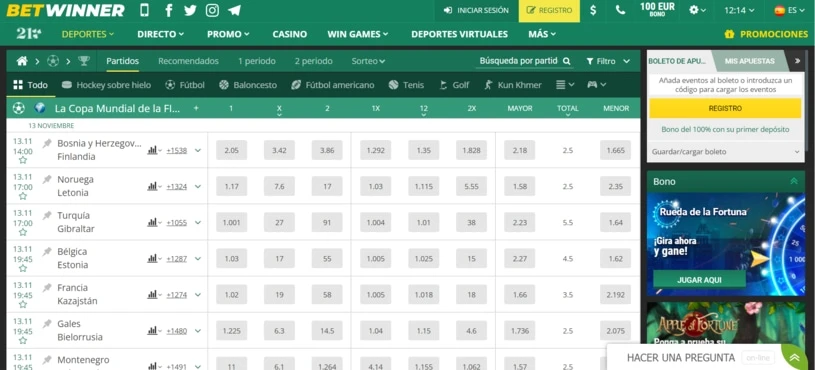815x370 pixels.
Task: Pin the Gales vs Bielorrusia match
Action: pos(47,324)
